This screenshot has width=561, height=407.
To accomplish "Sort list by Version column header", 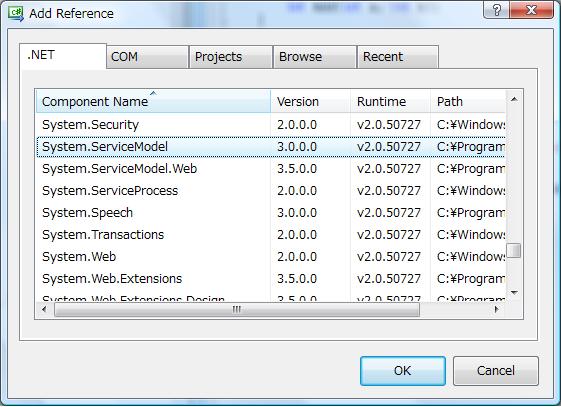I will click(x=311, y=102).
